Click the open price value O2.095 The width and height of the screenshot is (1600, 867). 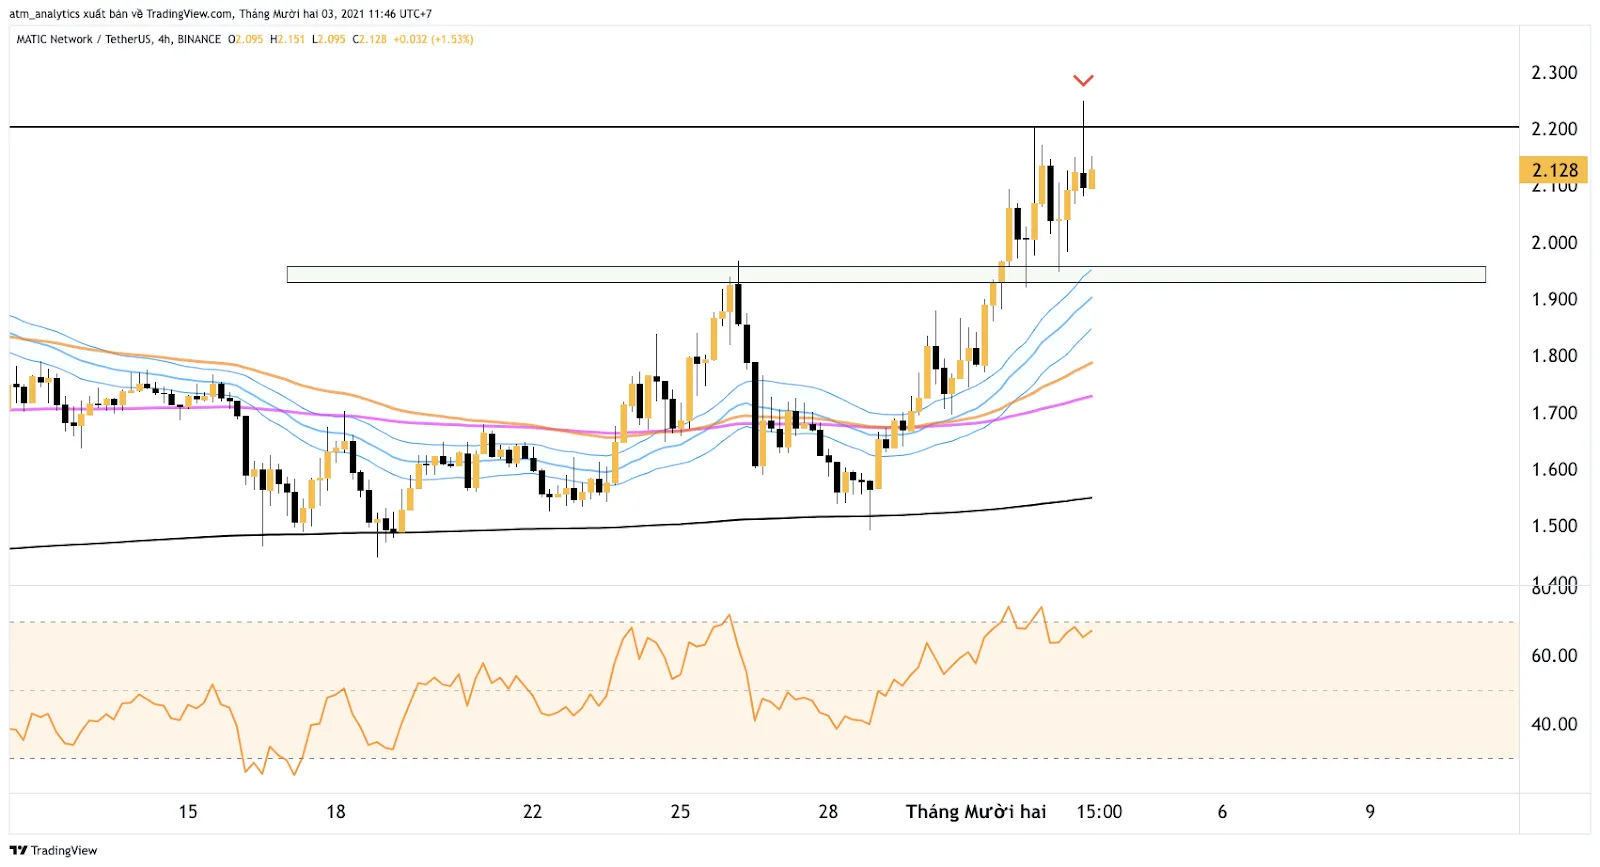[x=245, y=39]
